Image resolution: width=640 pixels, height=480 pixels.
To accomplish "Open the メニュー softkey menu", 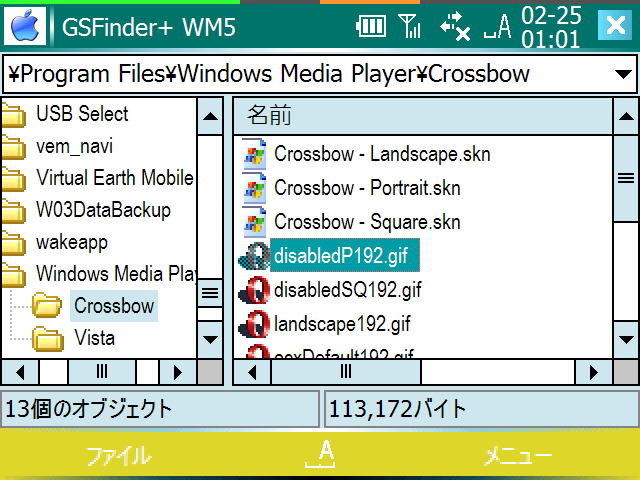I will [518, 456].
